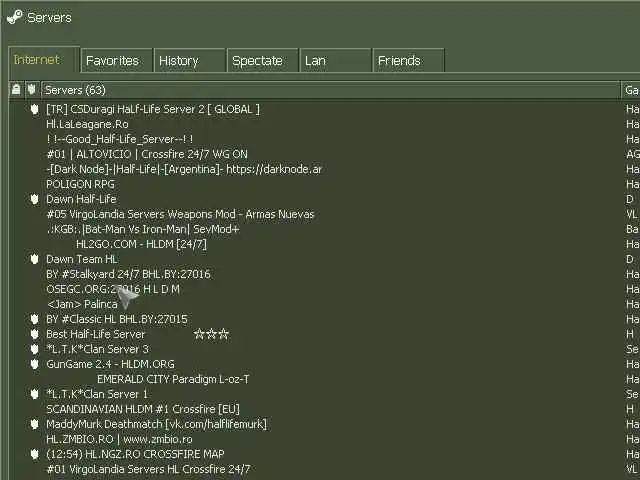Sort by the VAC shield column header

pos(32,89)
